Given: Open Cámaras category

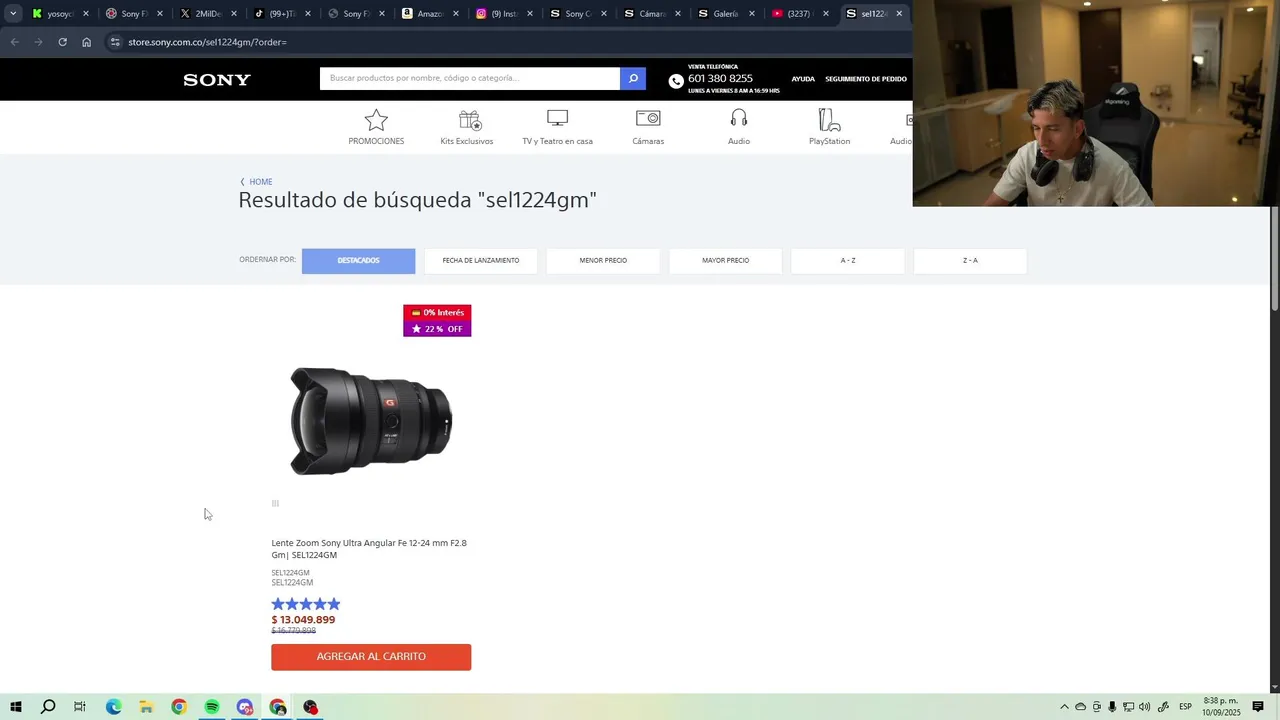Looking at the screenshot, I should [x=648, y=127].
